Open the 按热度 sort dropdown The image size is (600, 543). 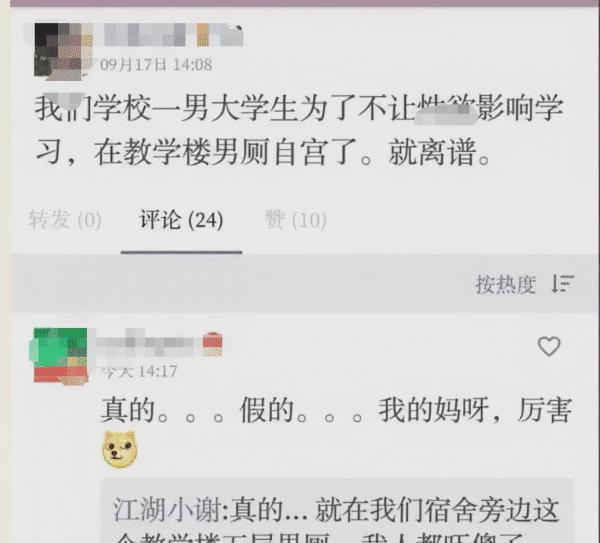click(505, 284)
